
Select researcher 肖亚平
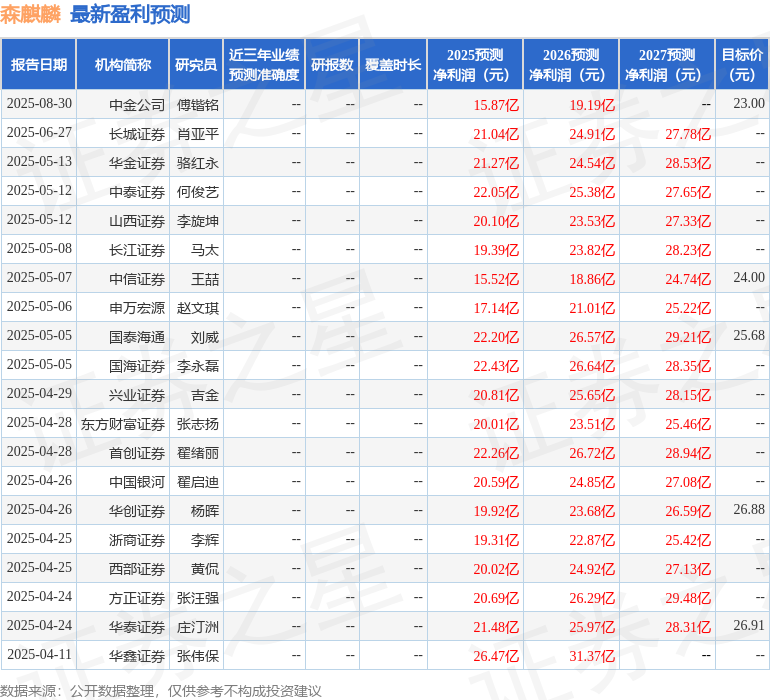coord(197,134)
